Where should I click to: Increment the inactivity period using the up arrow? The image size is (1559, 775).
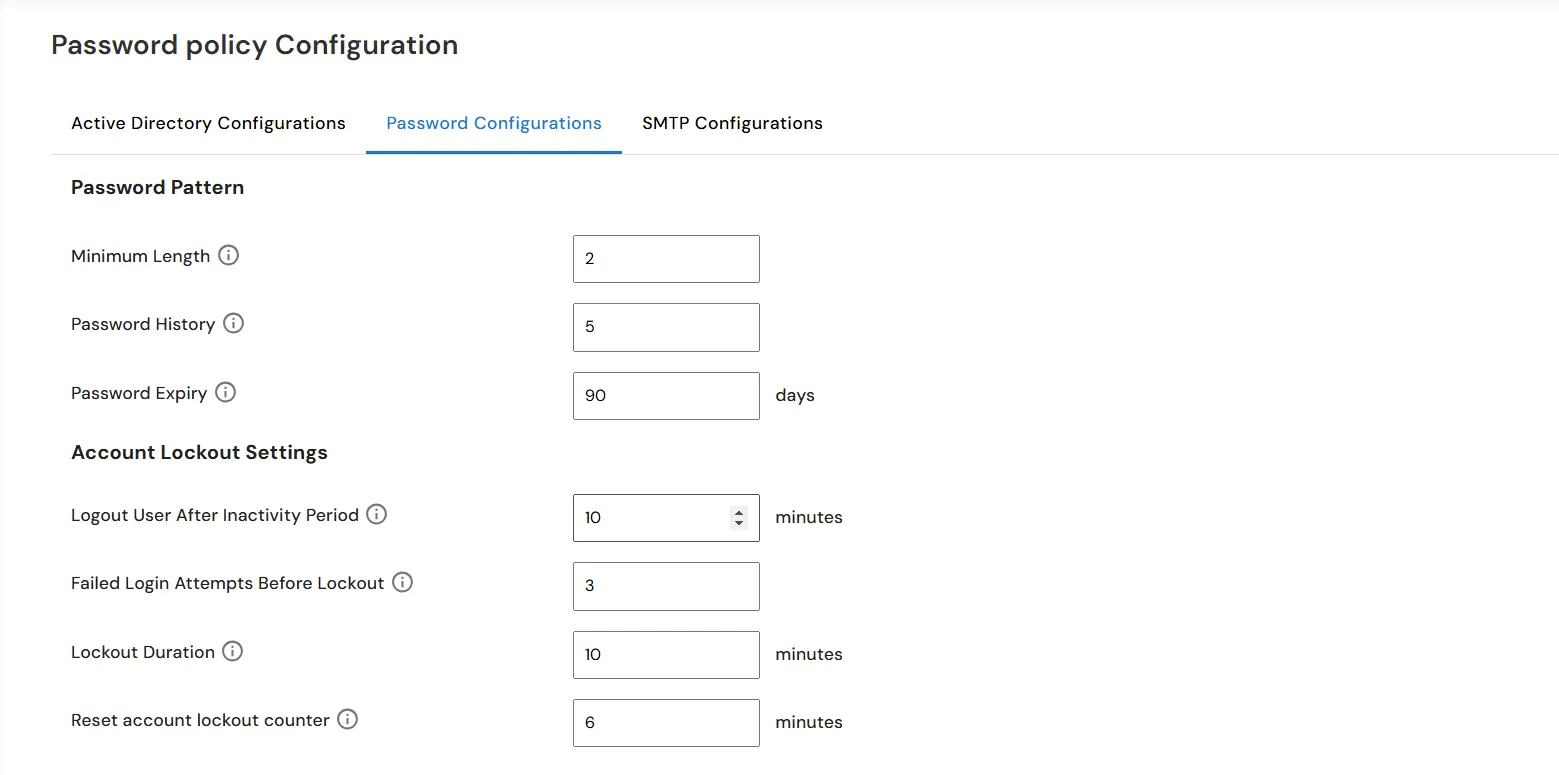738,511
